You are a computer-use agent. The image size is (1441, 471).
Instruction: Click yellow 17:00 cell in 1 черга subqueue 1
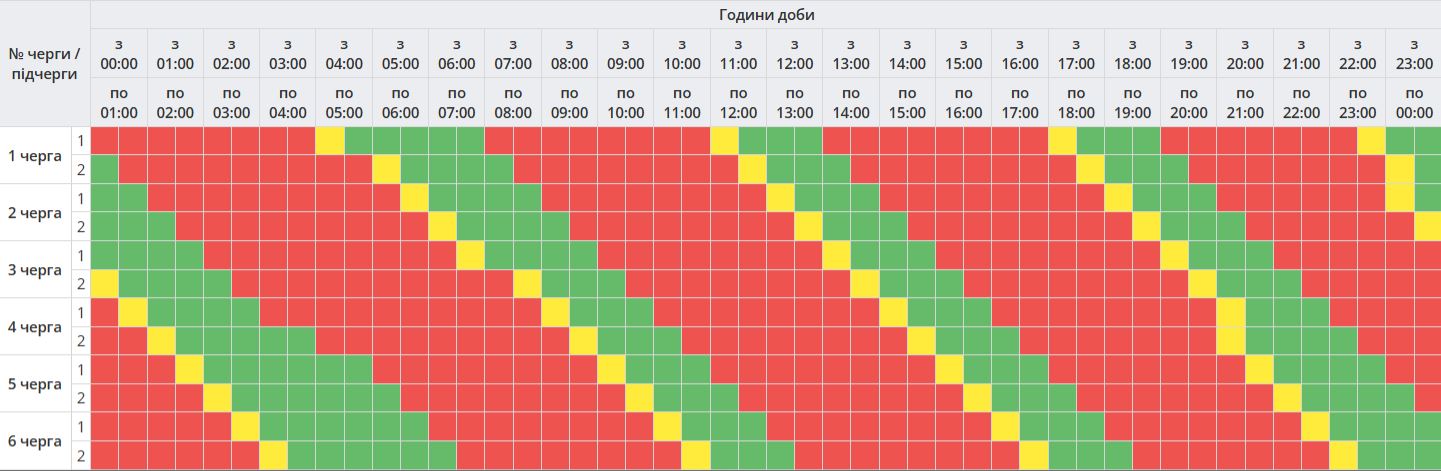click(x=1062, y=141)
